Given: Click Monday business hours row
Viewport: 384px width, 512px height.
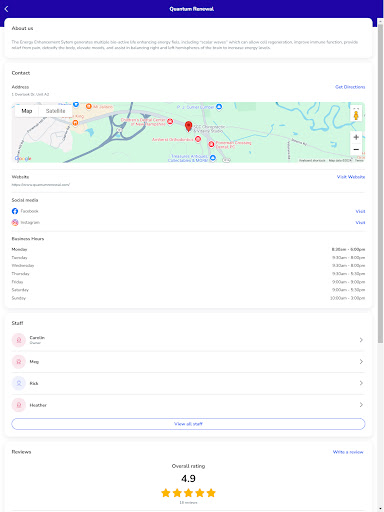Looking at the screenshot, I should pos(188,249).
